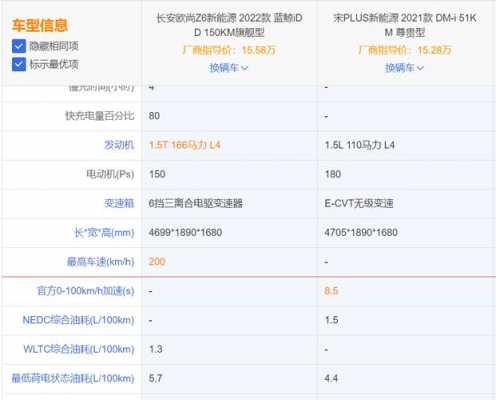Select the highlighted 200 top speed value
The width and height of the screenshot is (496, 400).
(x=157, y=262)
